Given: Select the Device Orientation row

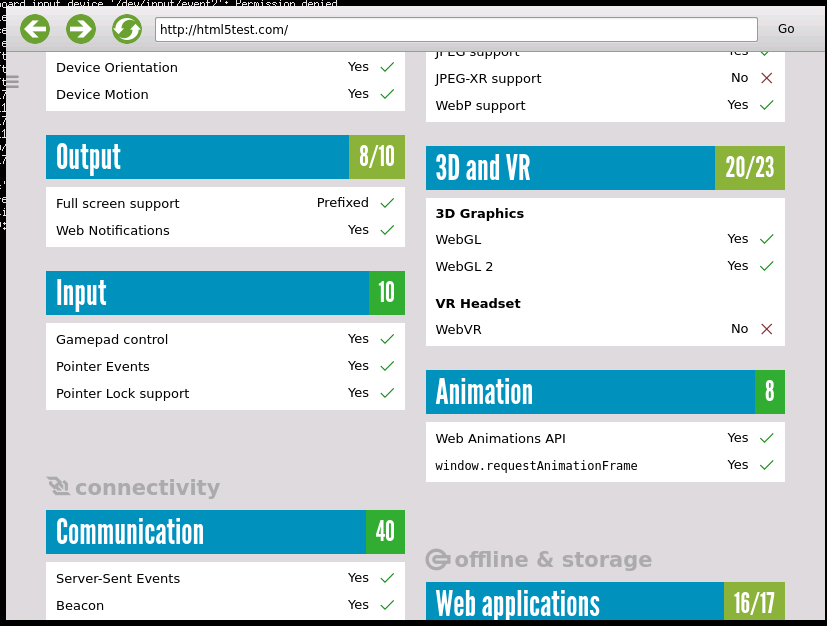Looking at the screenshot, I should coord(225,68).
